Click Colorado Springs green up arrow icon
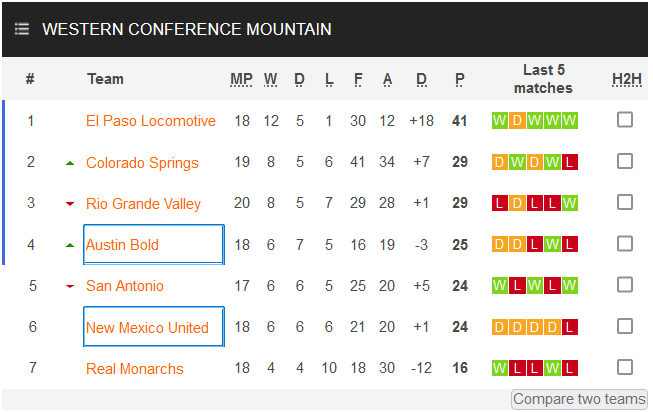653x412 pixels. click(x=70, y=163)
